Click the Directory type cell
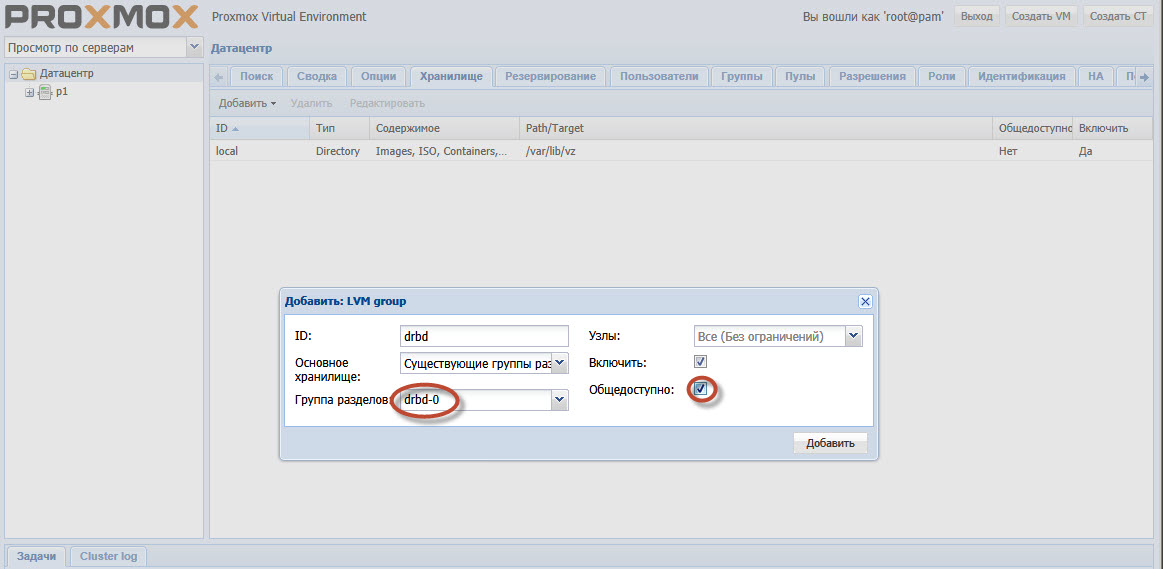The image size is (1163, 569). [338, 151]
